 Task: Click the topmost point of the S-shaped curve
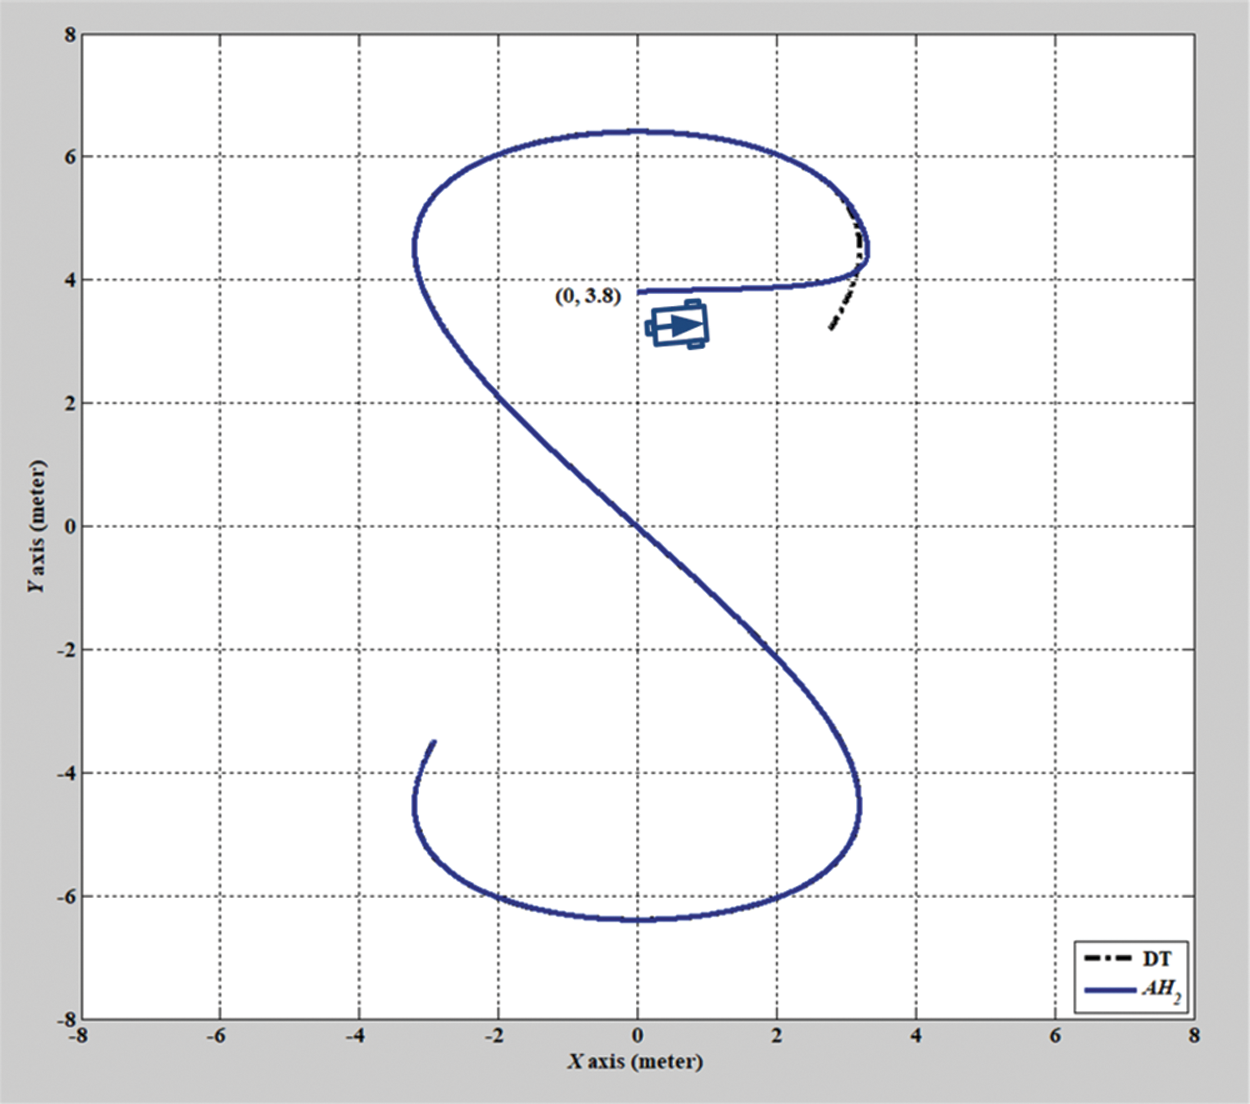(637, 131)
